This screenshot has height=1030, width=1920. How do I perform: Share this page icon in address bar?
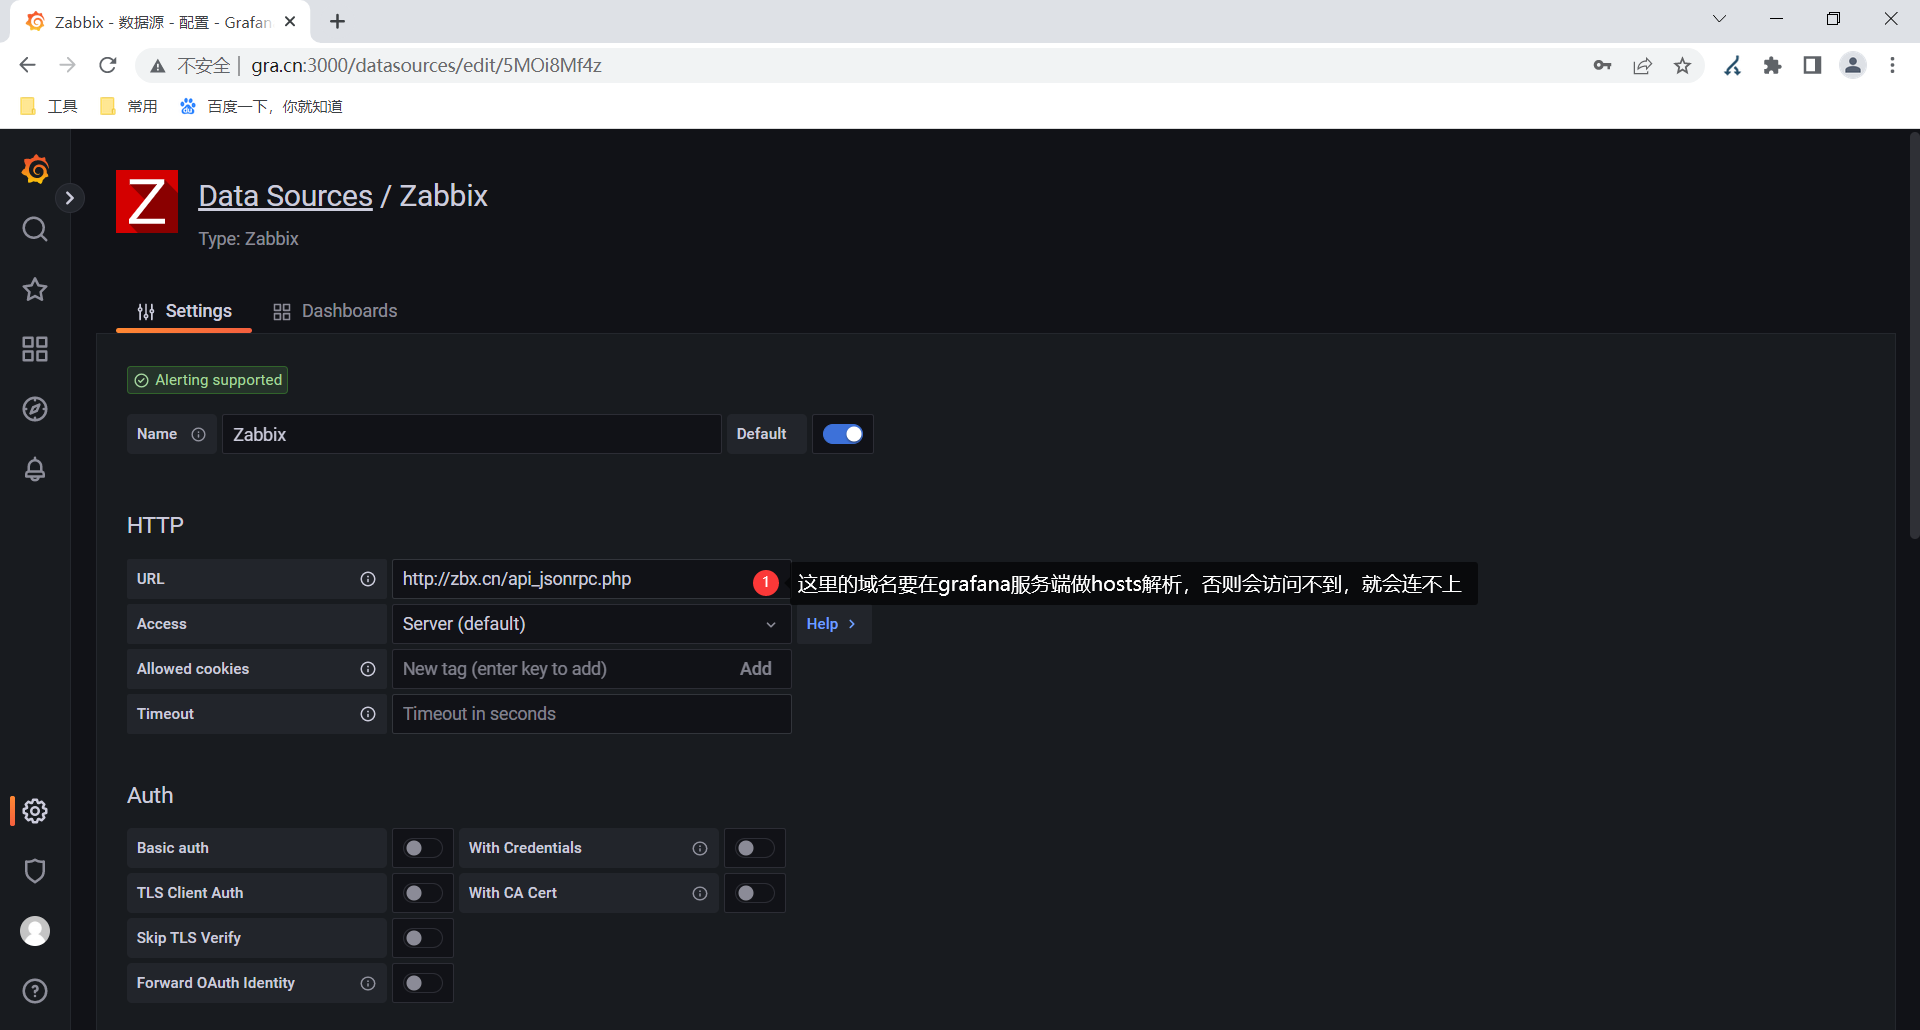tap(1642, 65)
